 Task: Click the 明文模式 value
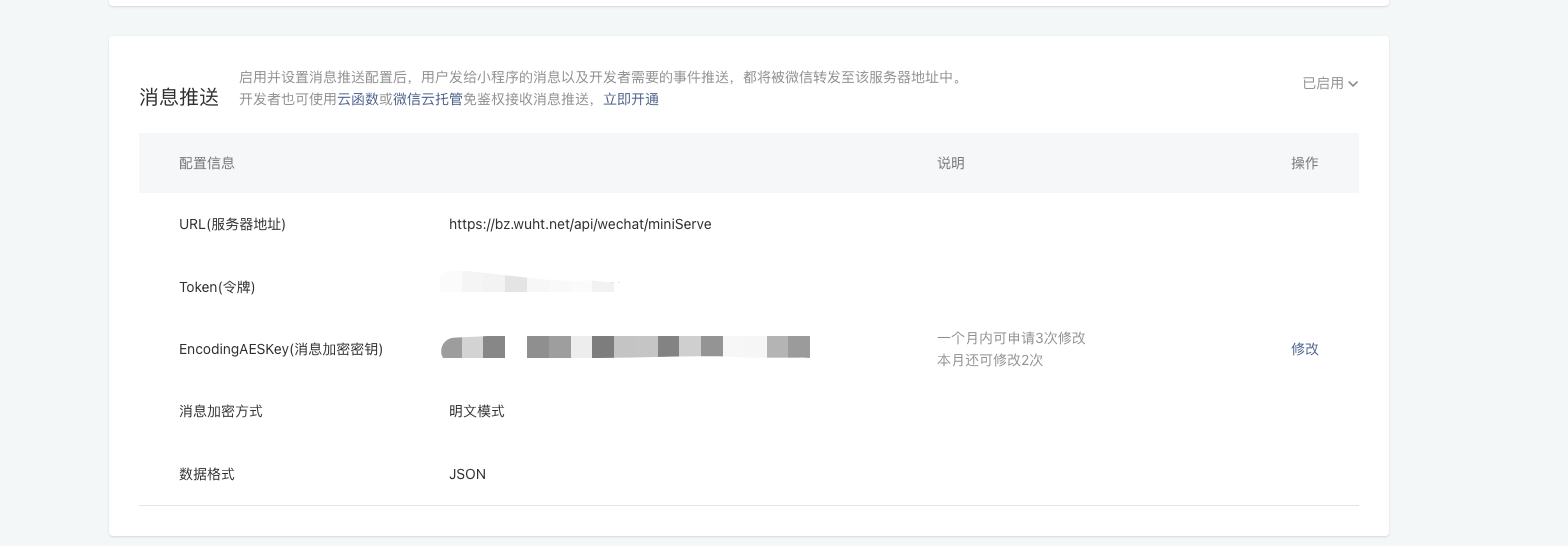click(477, 411)
